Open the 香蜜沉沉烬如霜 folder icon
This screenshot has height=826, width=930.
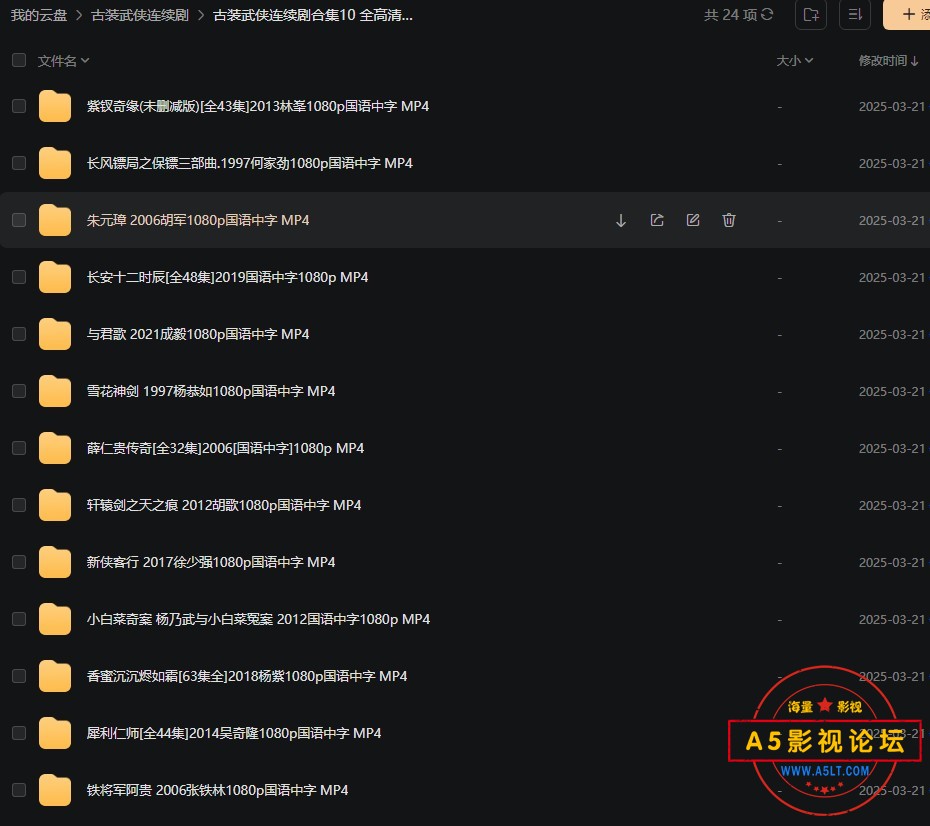55,676
